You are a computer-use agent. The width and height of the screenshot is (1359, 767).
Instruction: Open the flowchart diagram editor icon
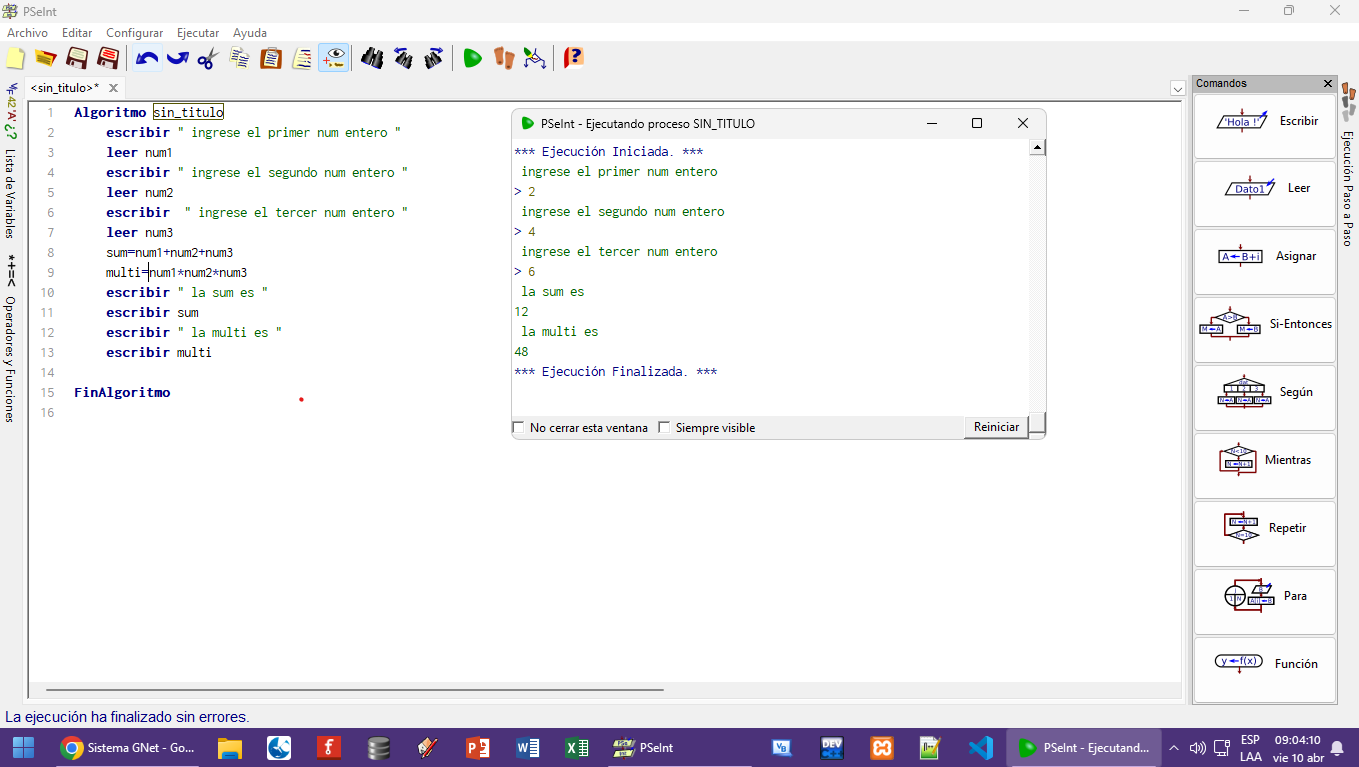pos(535,58)
